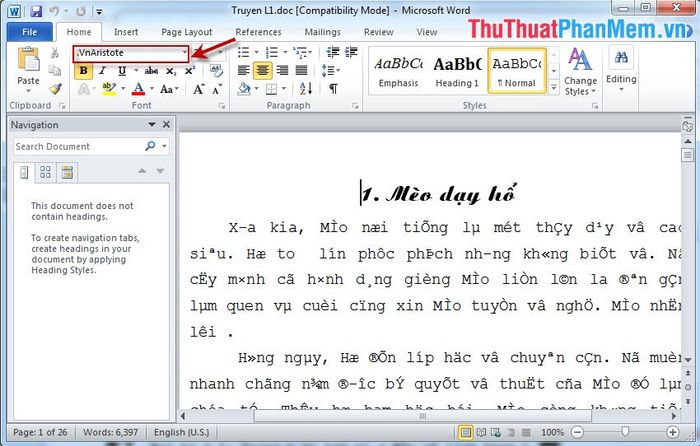Select Print Layout view icon
The height and width of the screenshot is (446, 700).
click(x=466, y=432)
